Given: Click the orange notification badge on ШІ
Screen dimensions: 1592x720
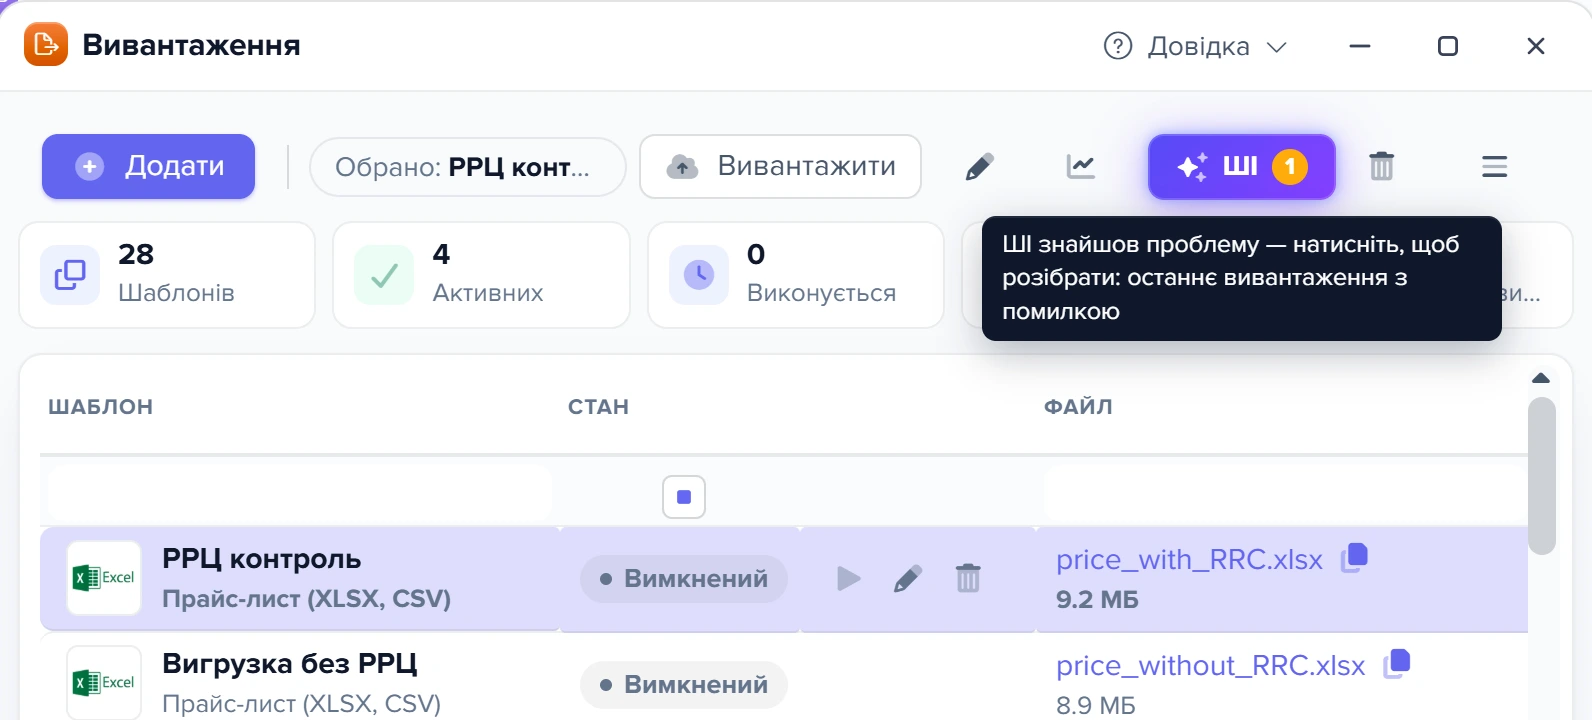Looking at the screenshot, I should pyautogui.click(x=1290, y=167).
